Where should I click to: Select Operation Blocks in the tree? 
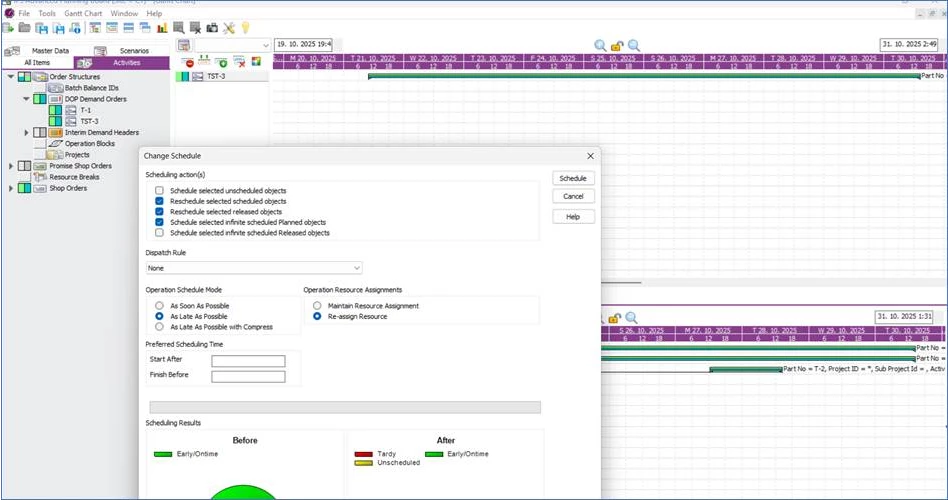[x=89, y=143]
